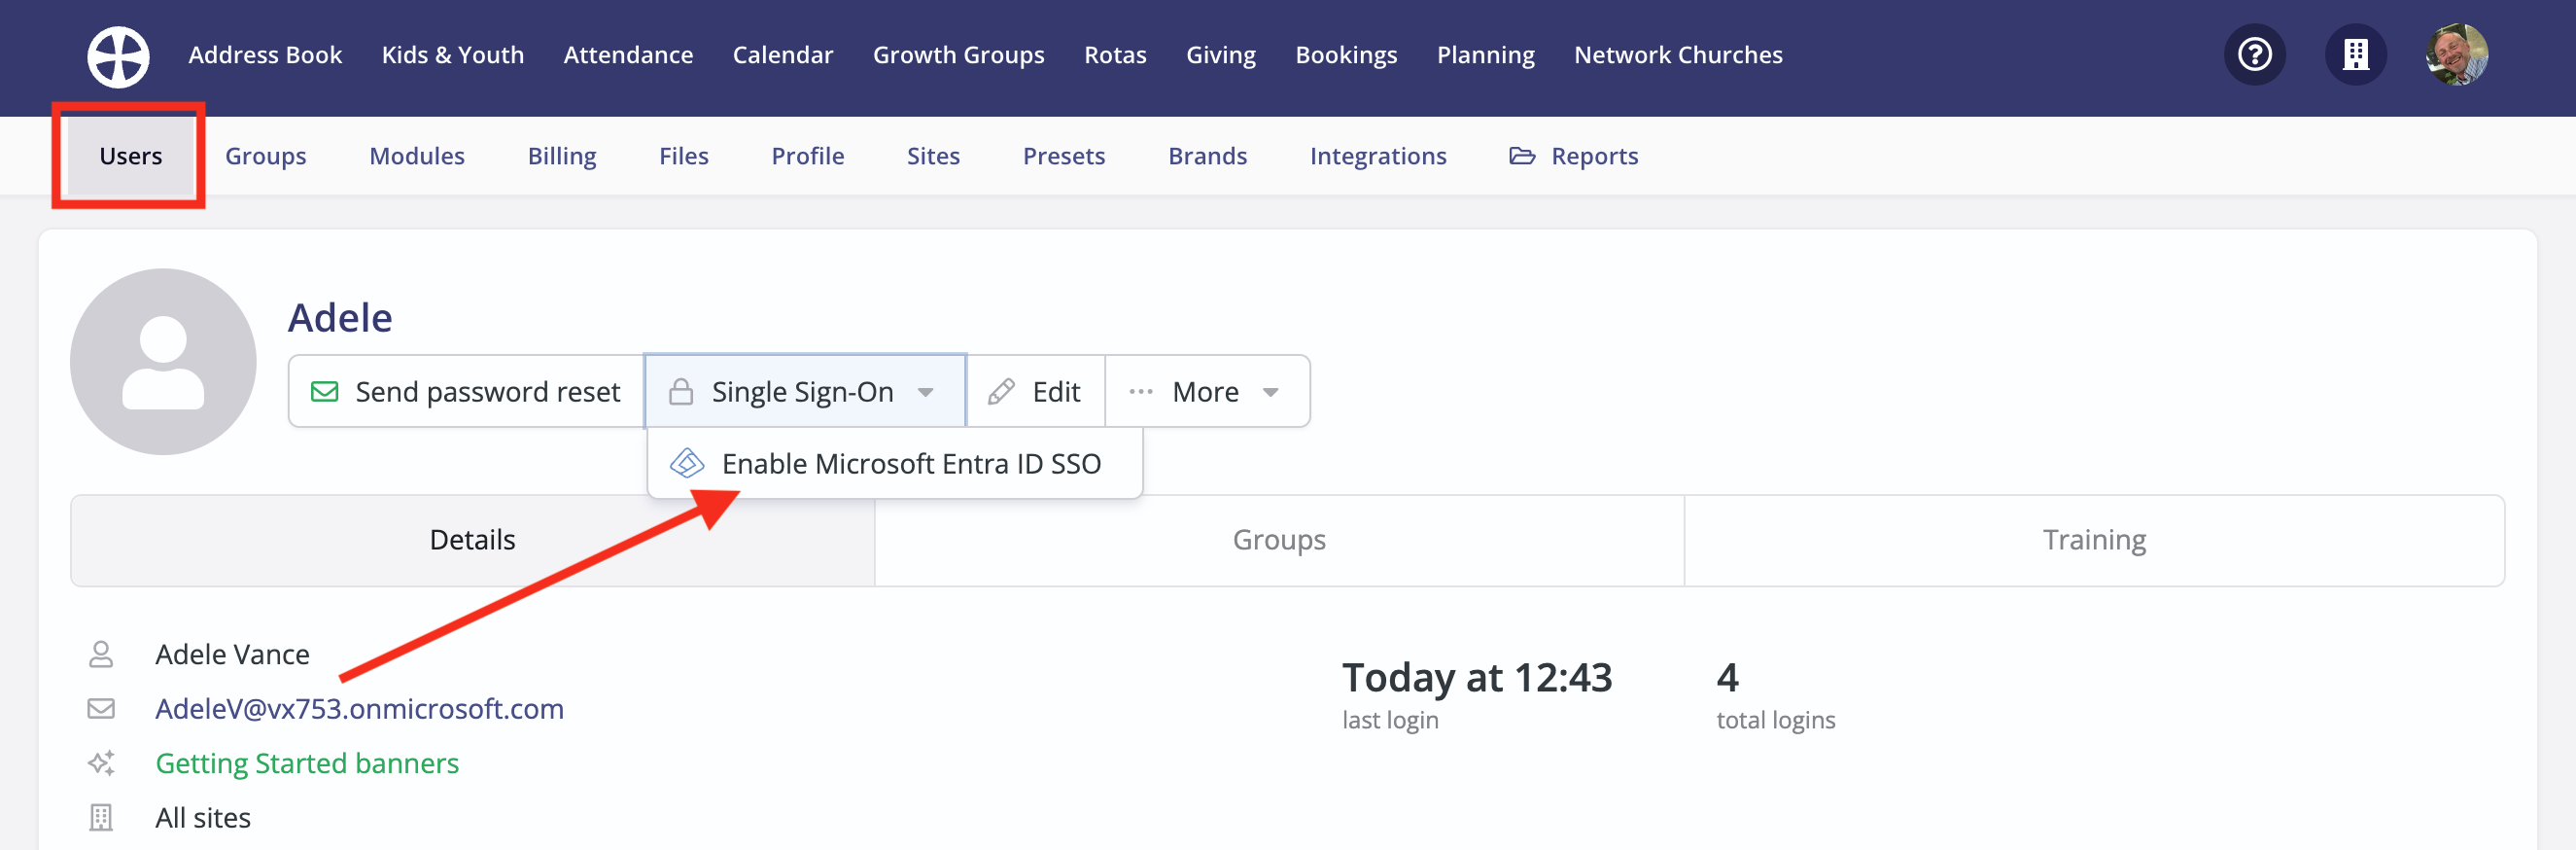2576x850 pixels.
Task: Click the sparkle icon beside Getting Started banners
Action: point(101,762)
